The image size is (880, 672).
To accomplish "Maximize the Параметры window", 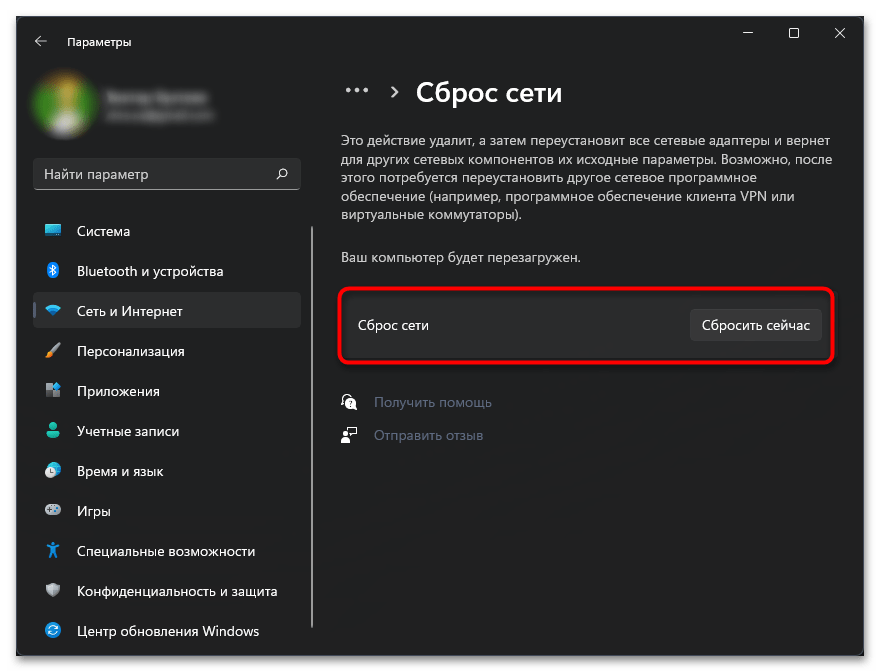I will tap(794, 33).
